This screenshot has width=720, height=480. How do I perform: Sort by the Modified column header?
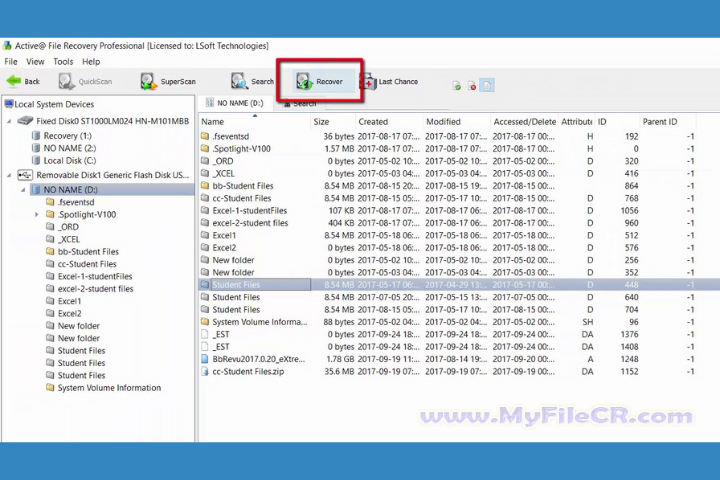coord(457,122)
